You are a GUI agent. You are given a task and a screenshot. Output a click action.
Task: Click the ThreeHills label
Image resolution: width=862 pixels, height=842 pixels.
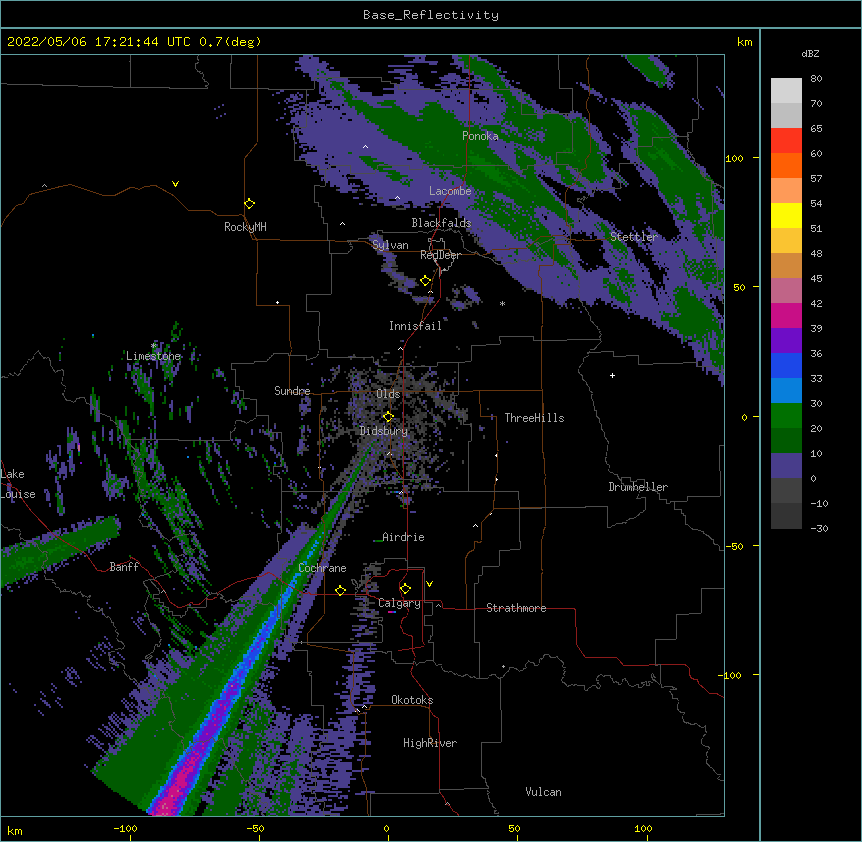click(534, 418)
